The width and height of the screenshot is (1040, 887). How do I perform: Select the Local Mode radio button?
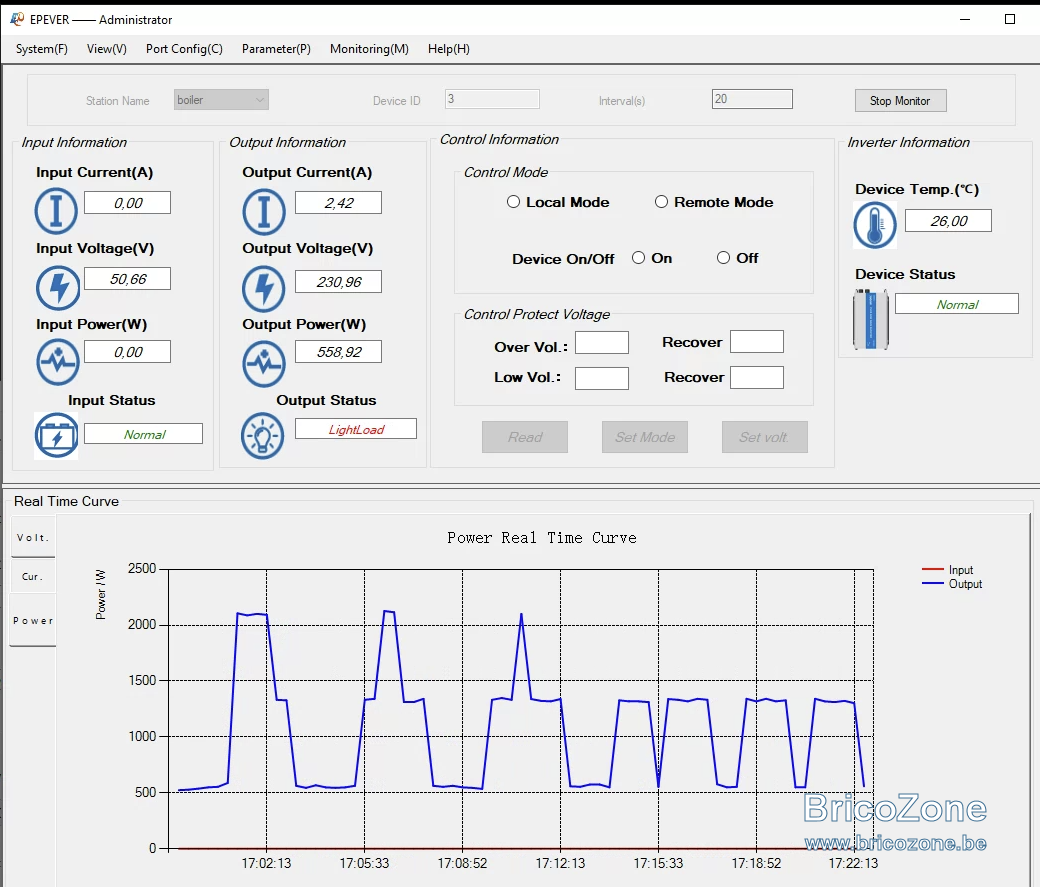click(513, 202)
